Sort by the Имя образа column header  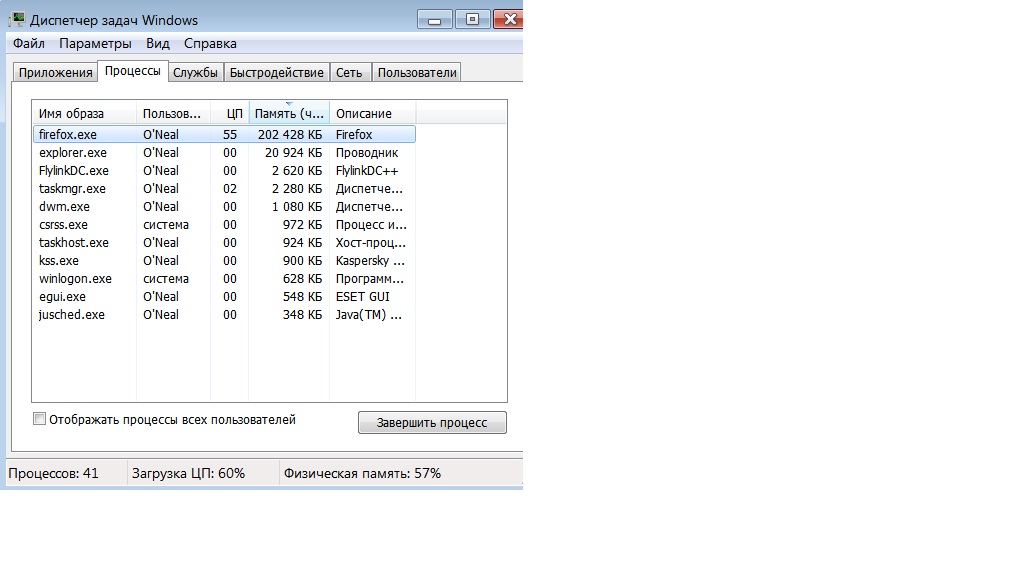coord(84,114)
